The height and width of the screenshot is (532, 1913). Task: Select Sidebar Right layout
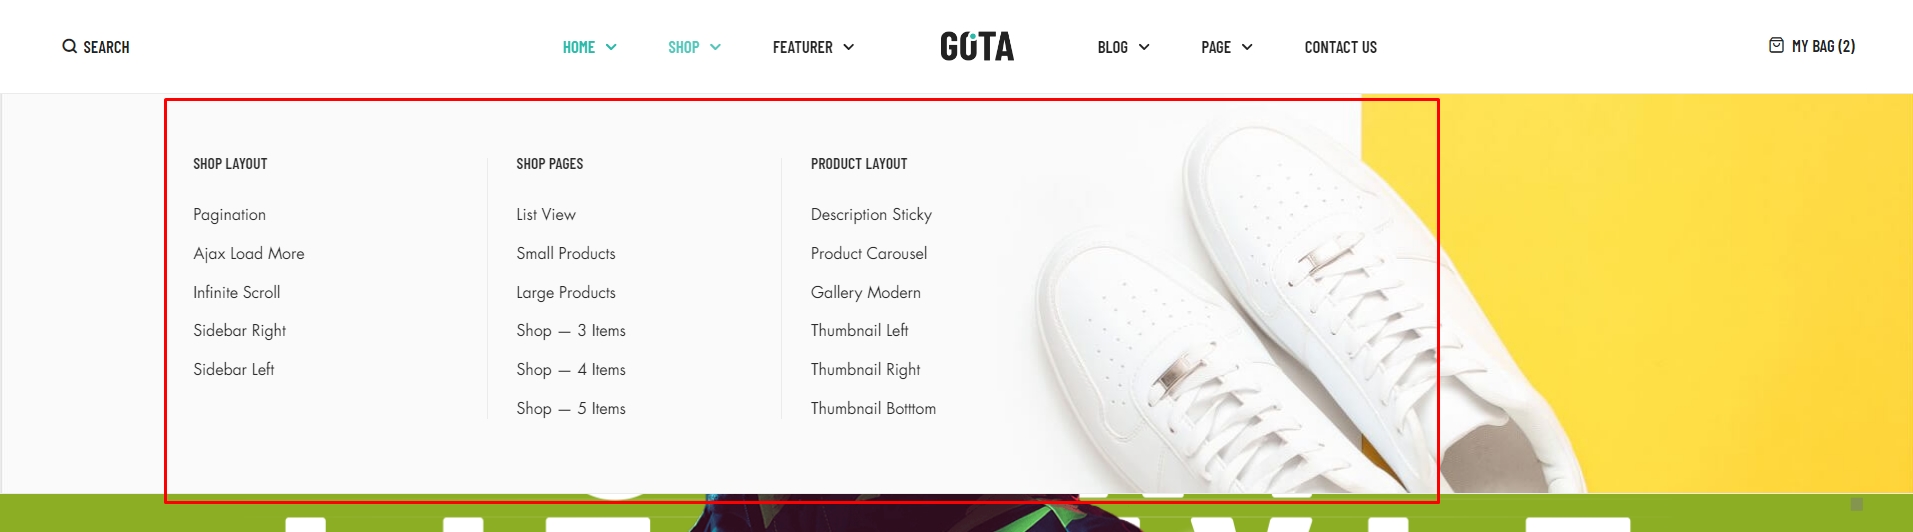pyautogui.click(x=239, y=330)
